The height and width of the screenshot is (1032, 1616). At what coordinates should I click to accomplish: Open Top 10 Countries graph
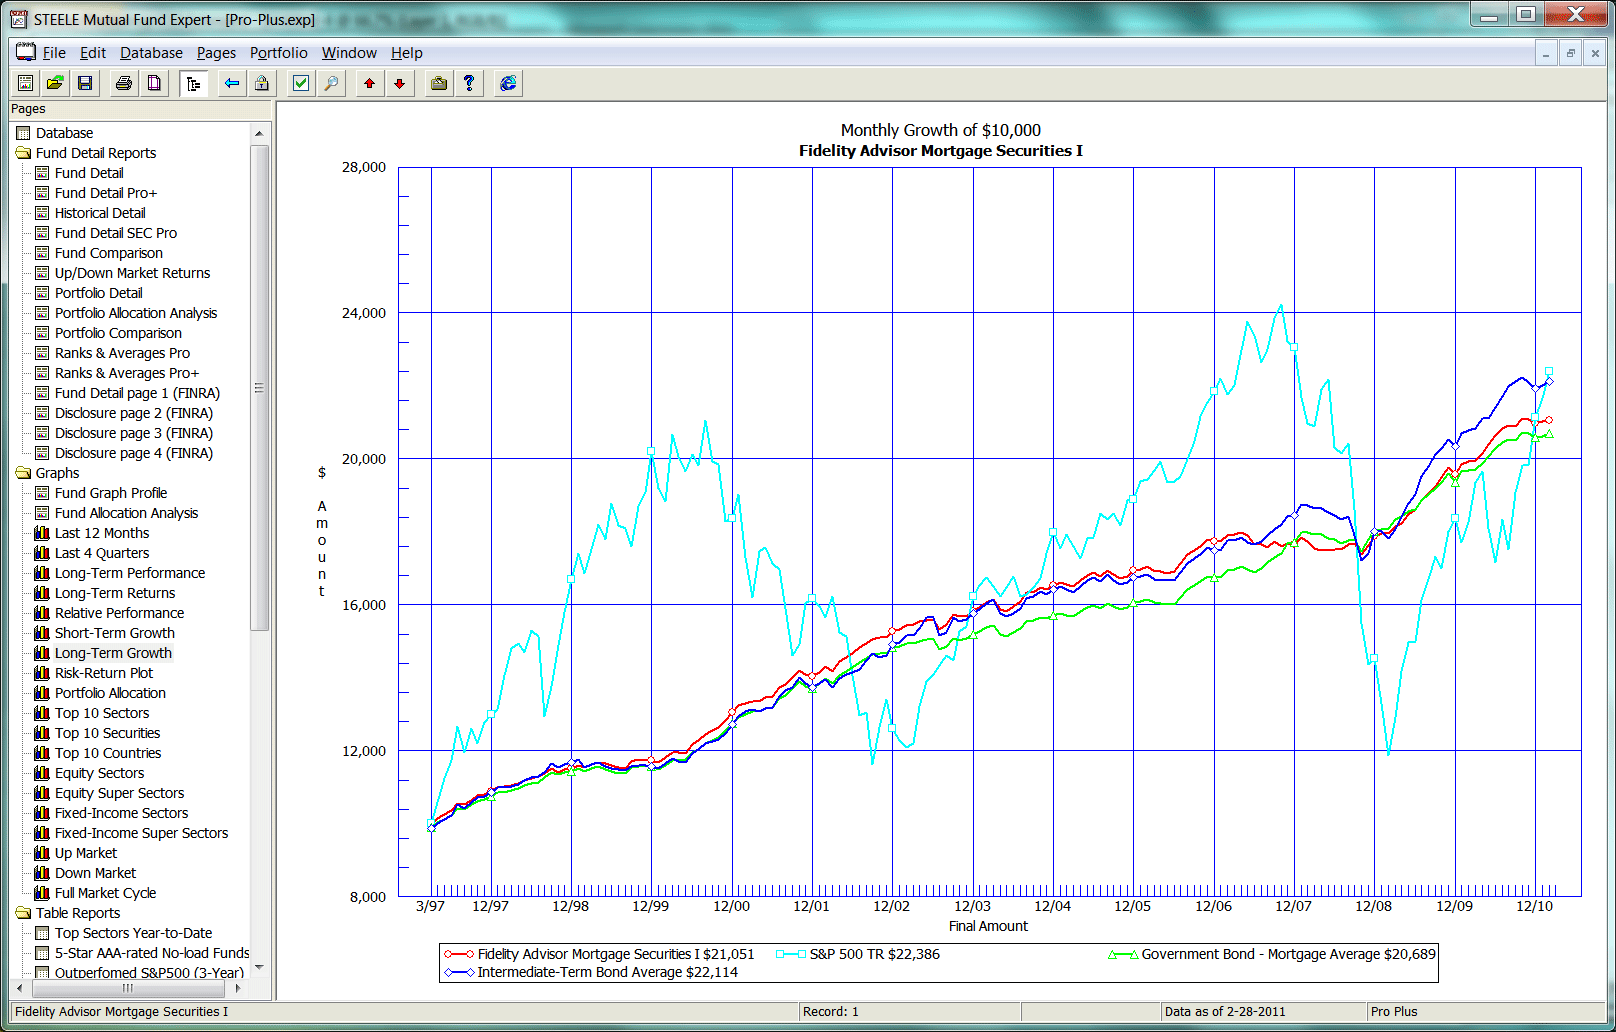tap(108, 753)
